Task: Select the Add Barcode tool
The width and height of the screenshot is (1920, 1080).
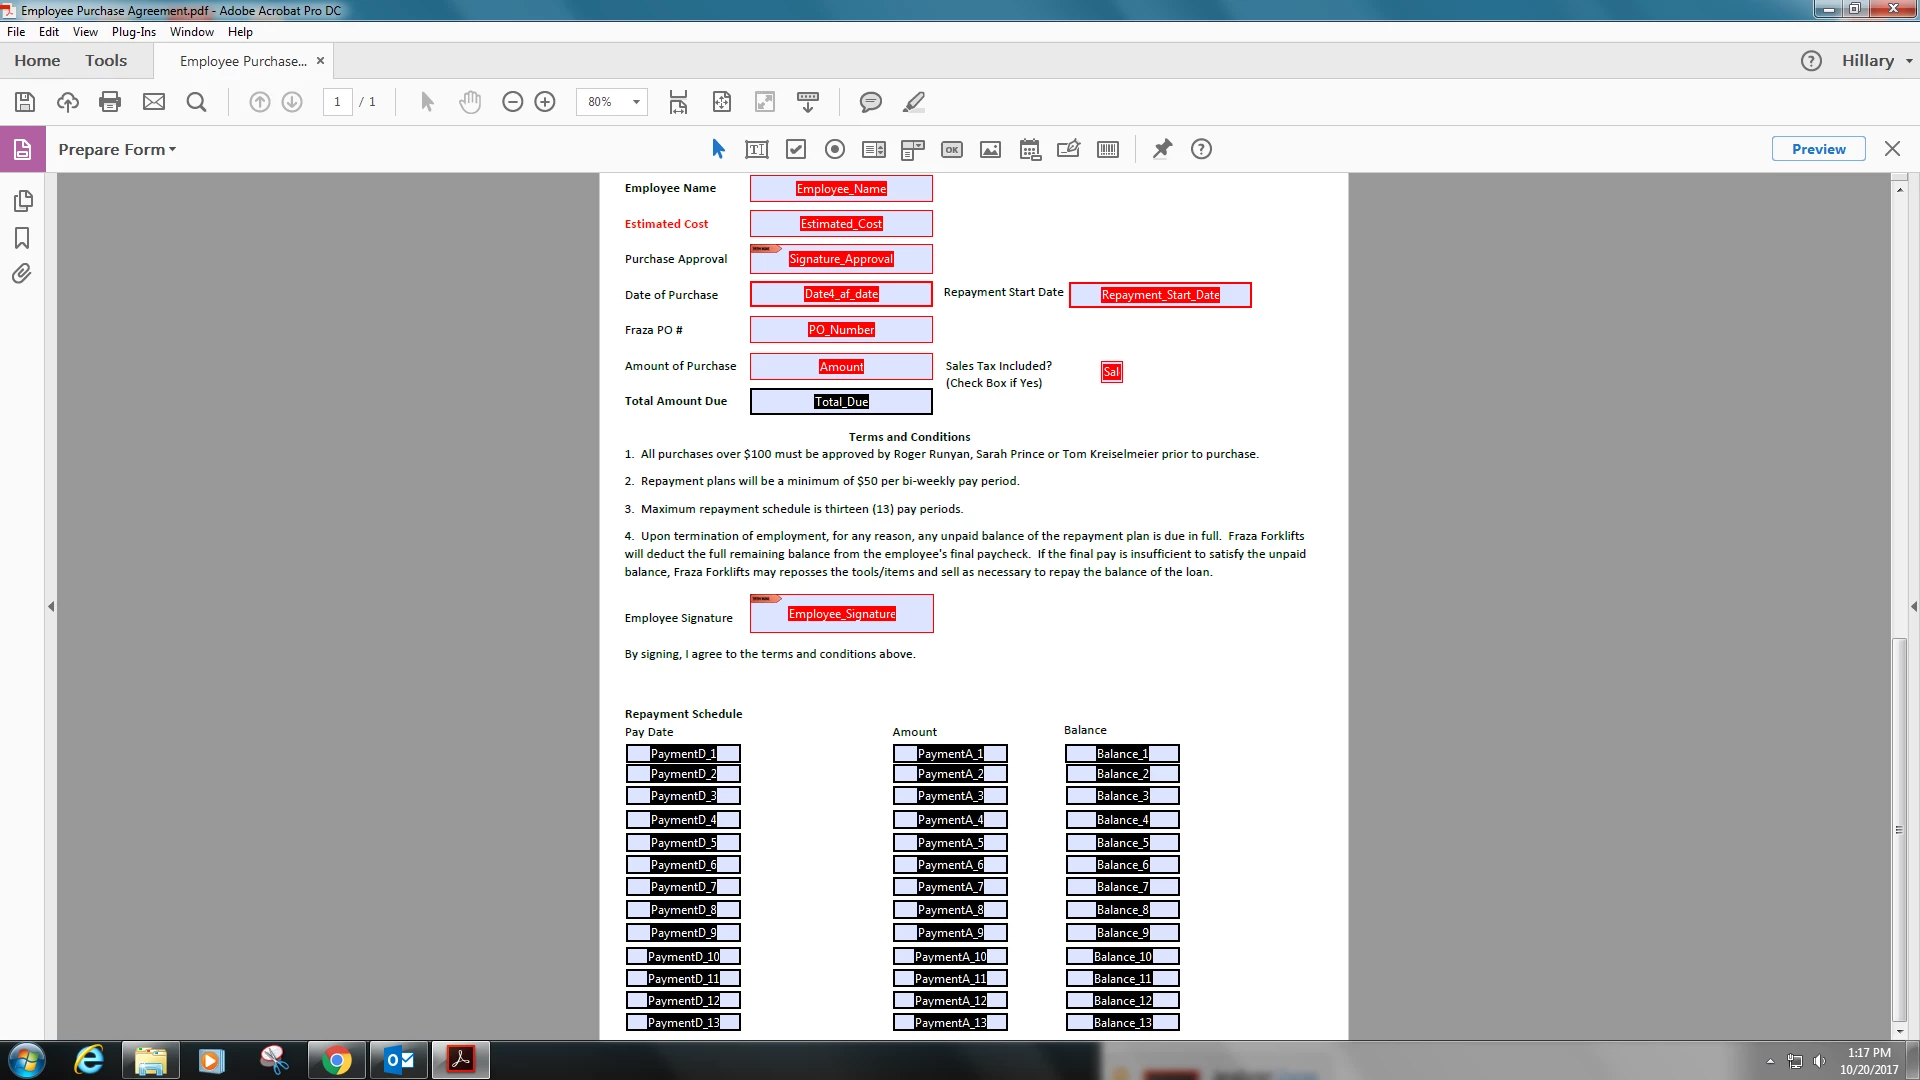Action: click(x=1108, y=150)
